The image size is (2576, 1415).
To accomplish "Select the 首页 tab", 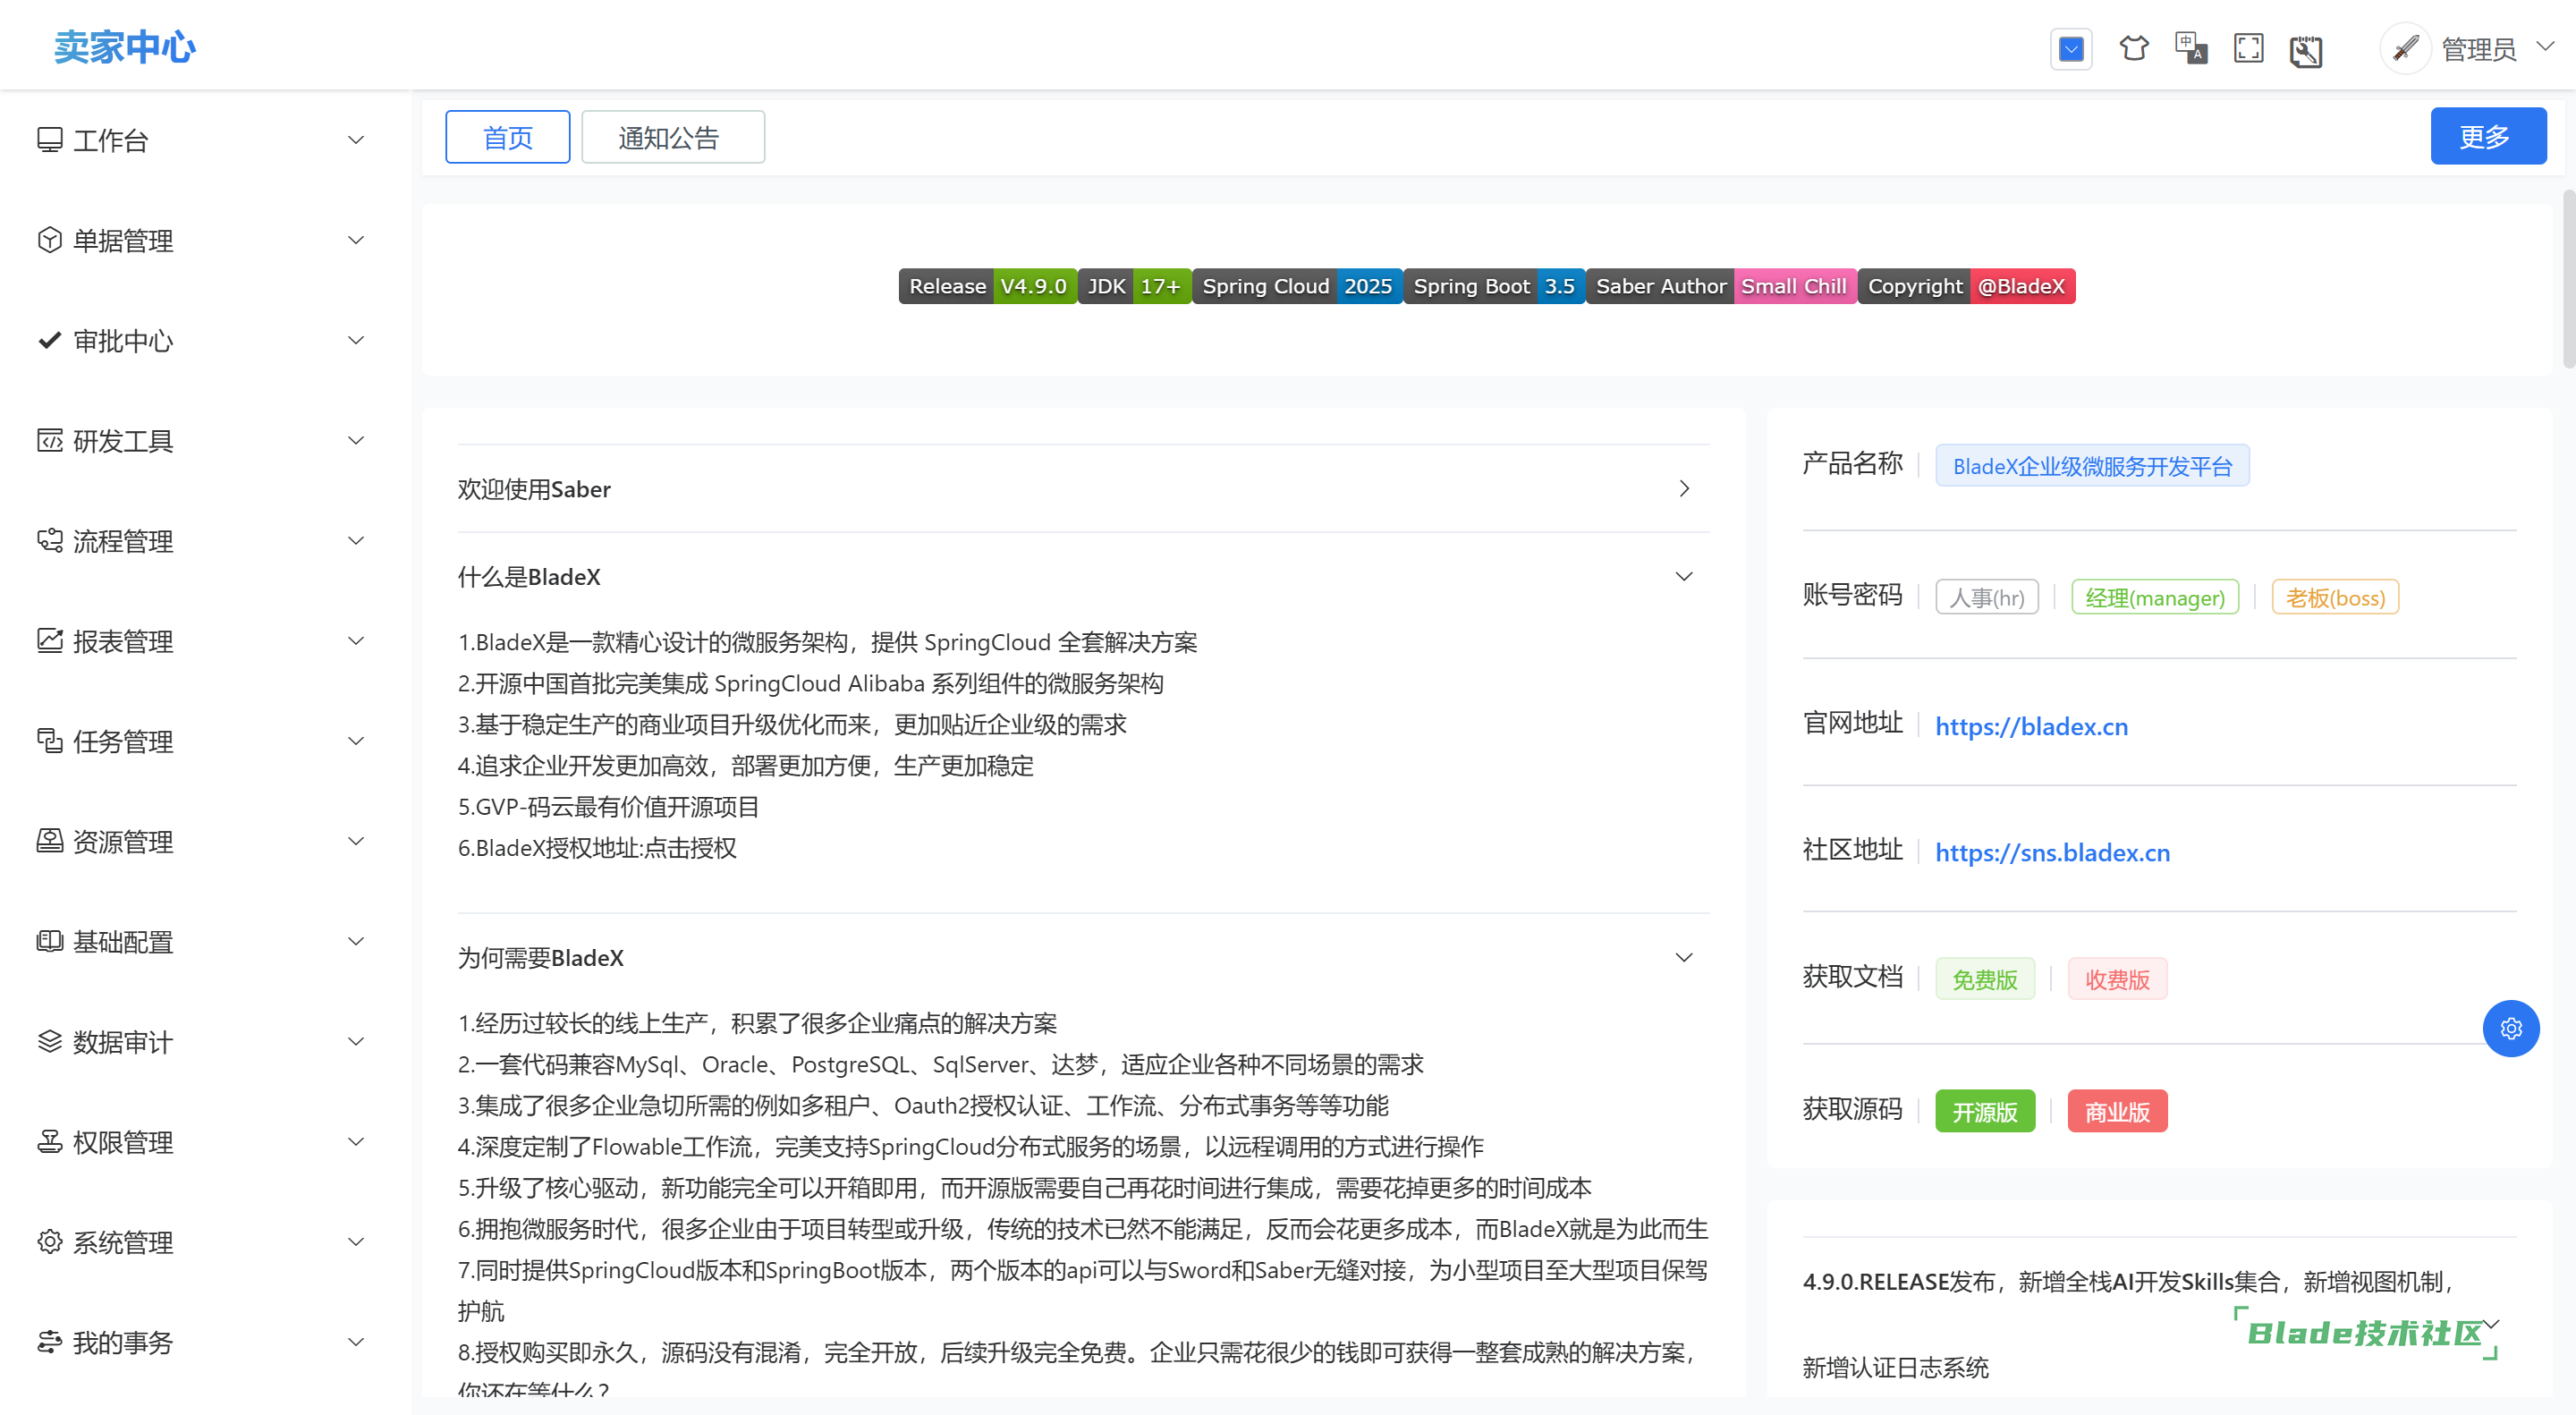I will click(507, 137).
